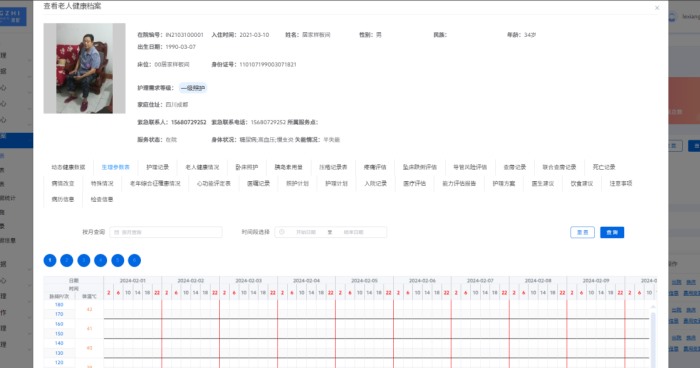Image resolution: width=700 pixels, height=368 pixels.
Task: Select page circle number 1
Action: 50,260
